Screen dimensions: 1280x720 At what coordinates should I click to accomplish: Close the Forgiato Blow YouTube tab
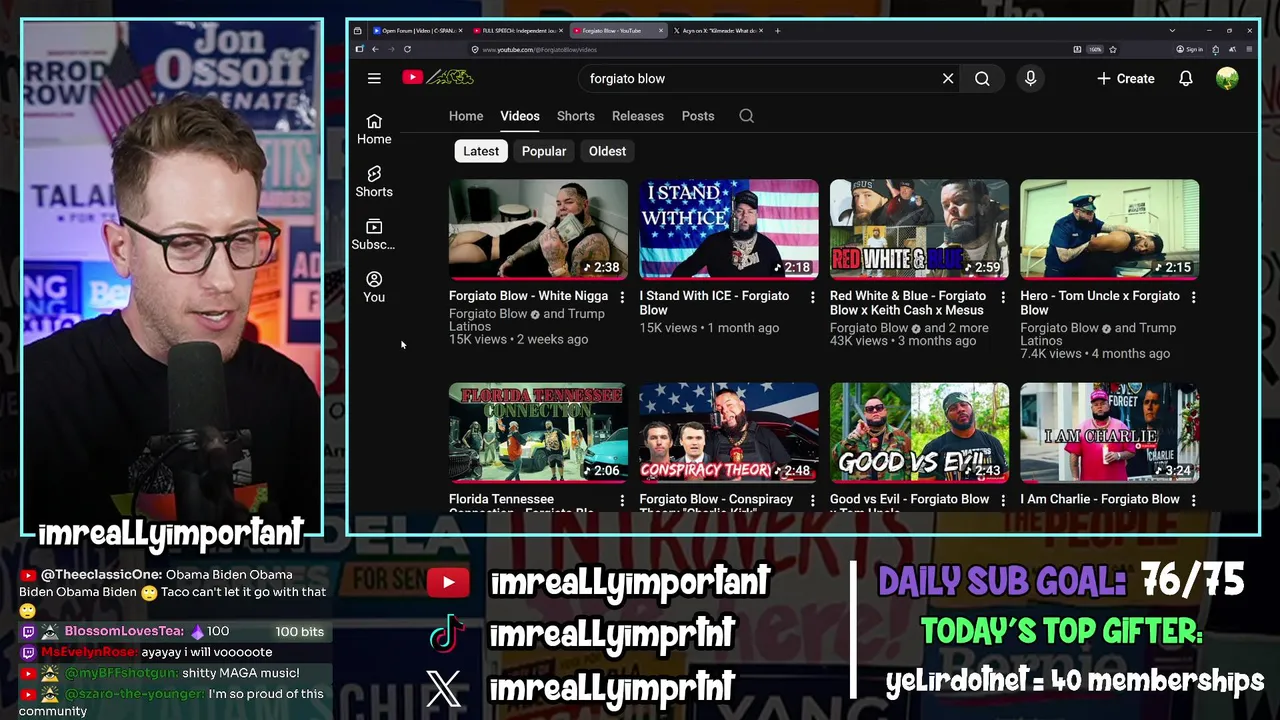pos(660,31)
